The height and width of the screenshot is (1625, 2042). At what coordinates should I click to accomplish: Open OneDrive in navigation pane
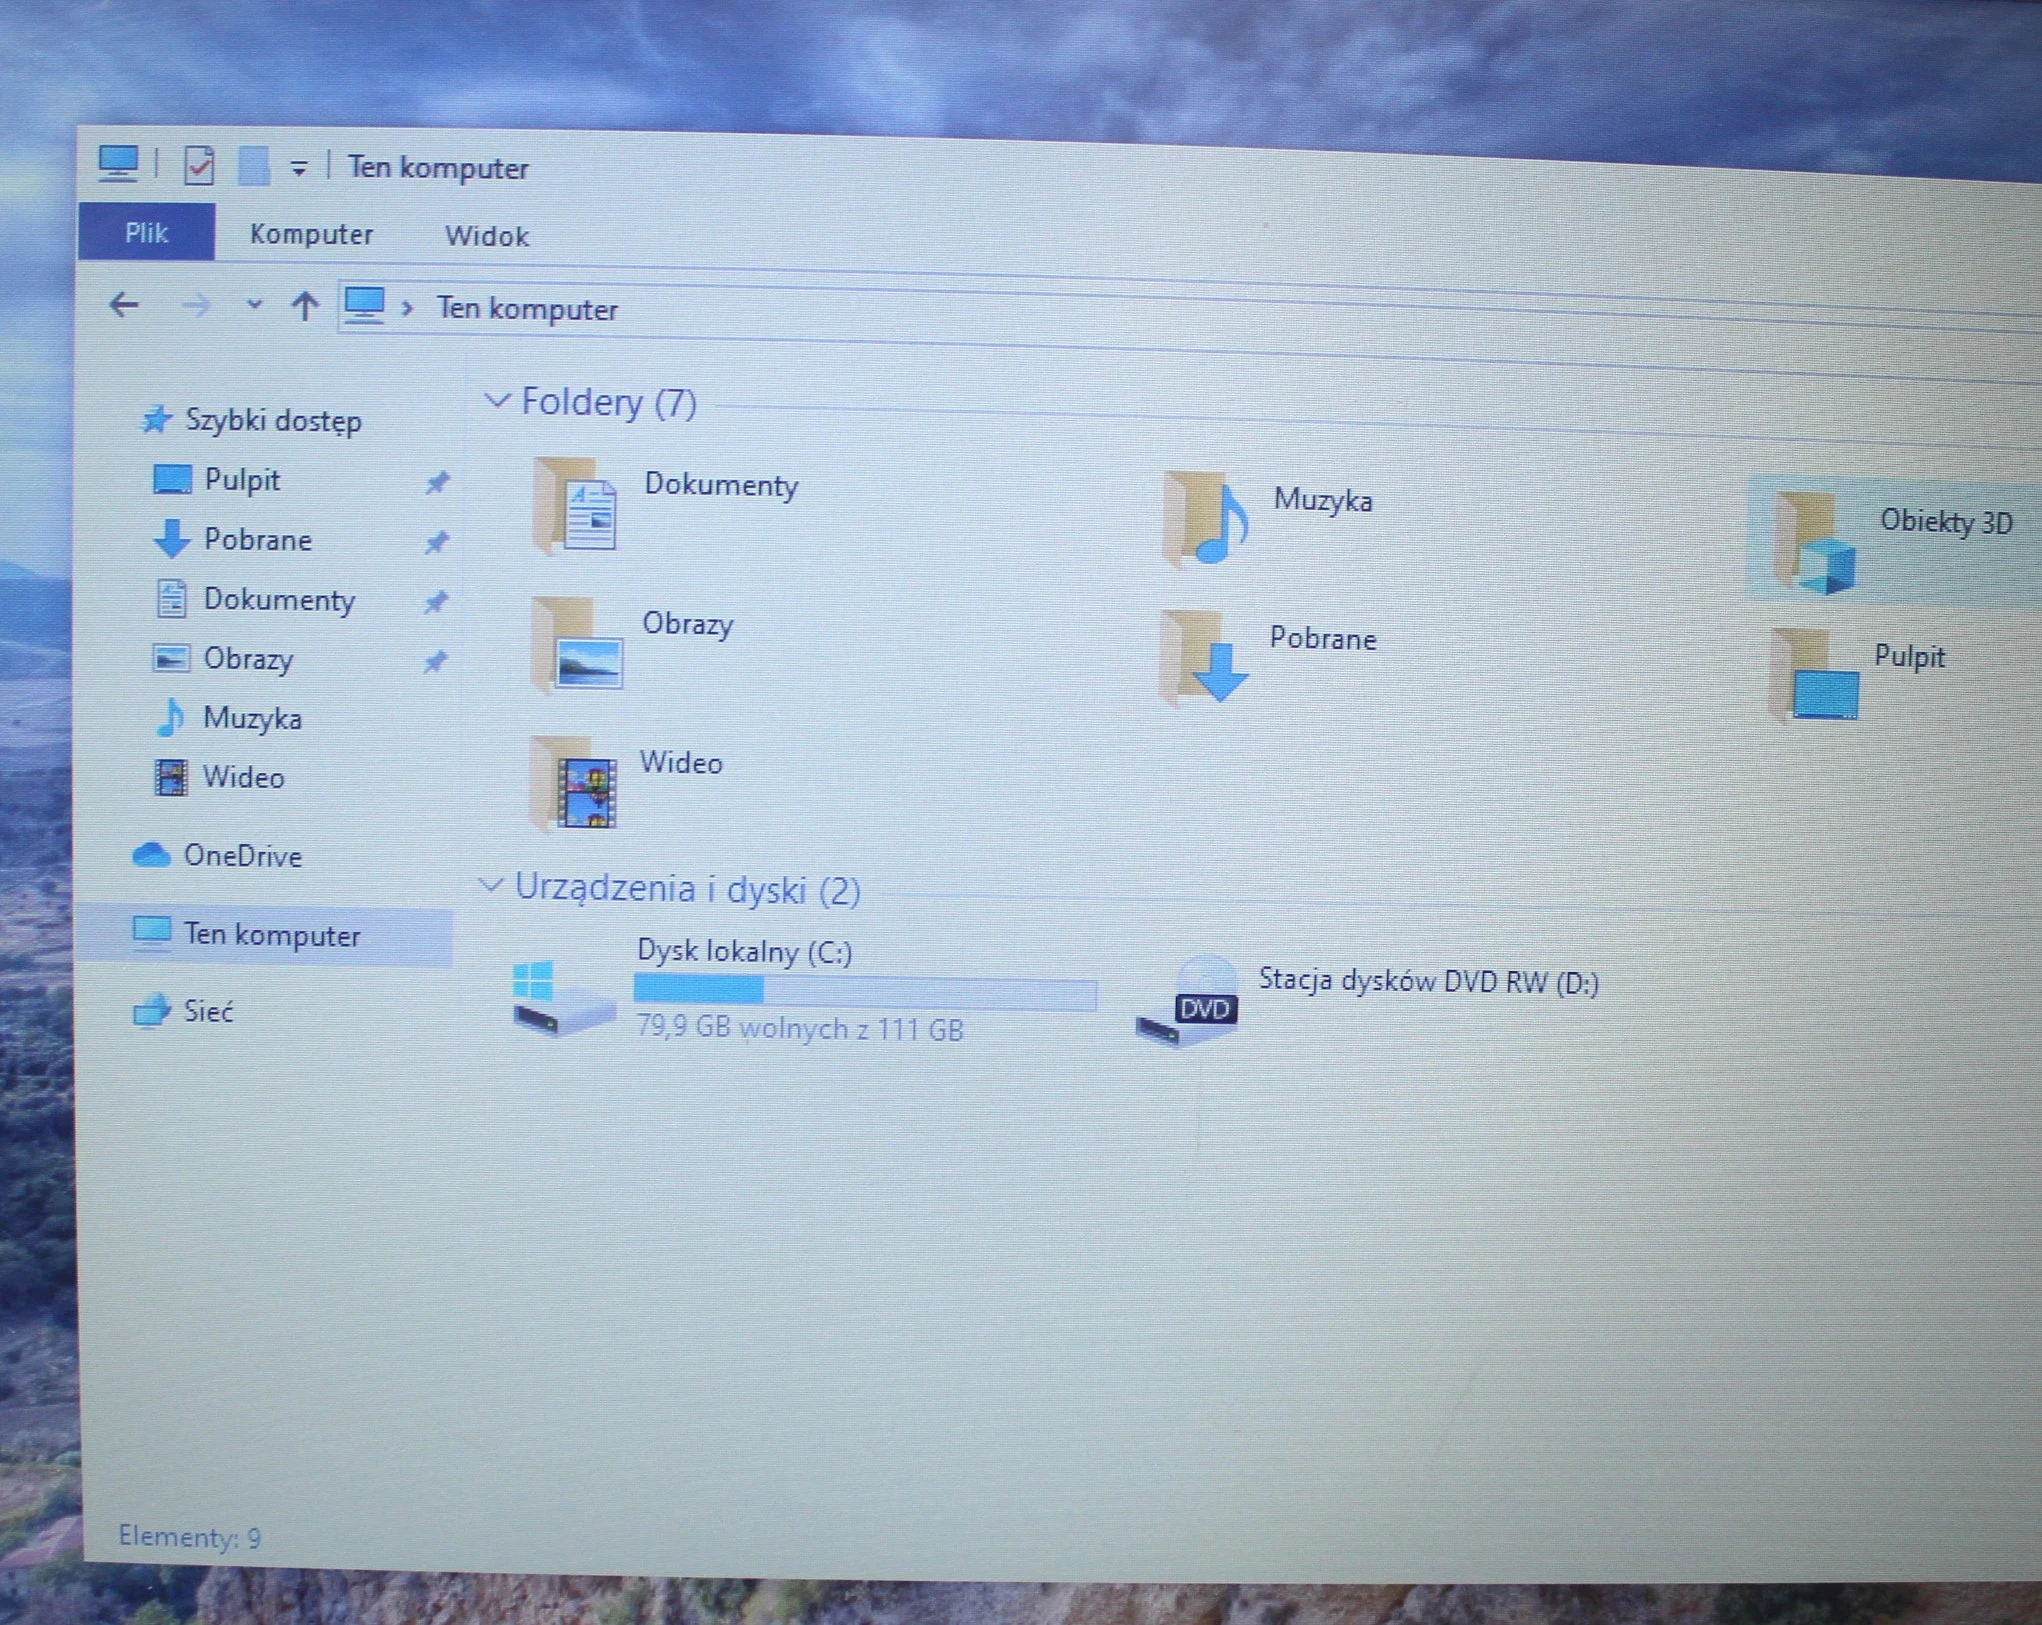click(x=242, y=856)
